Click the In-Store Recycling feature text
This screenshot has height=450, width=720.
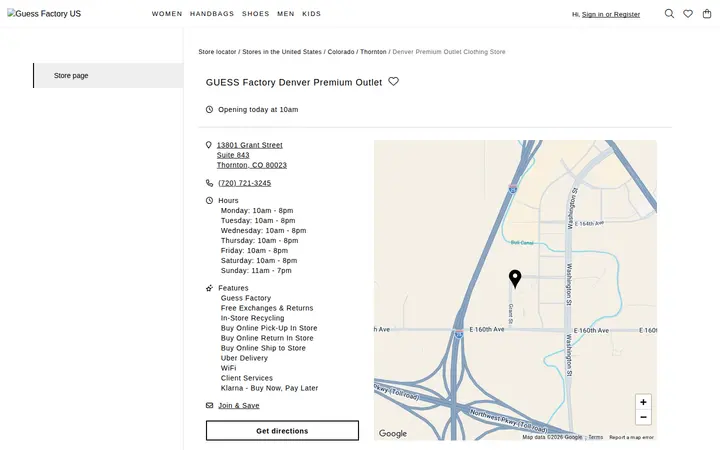coord(253,318)
